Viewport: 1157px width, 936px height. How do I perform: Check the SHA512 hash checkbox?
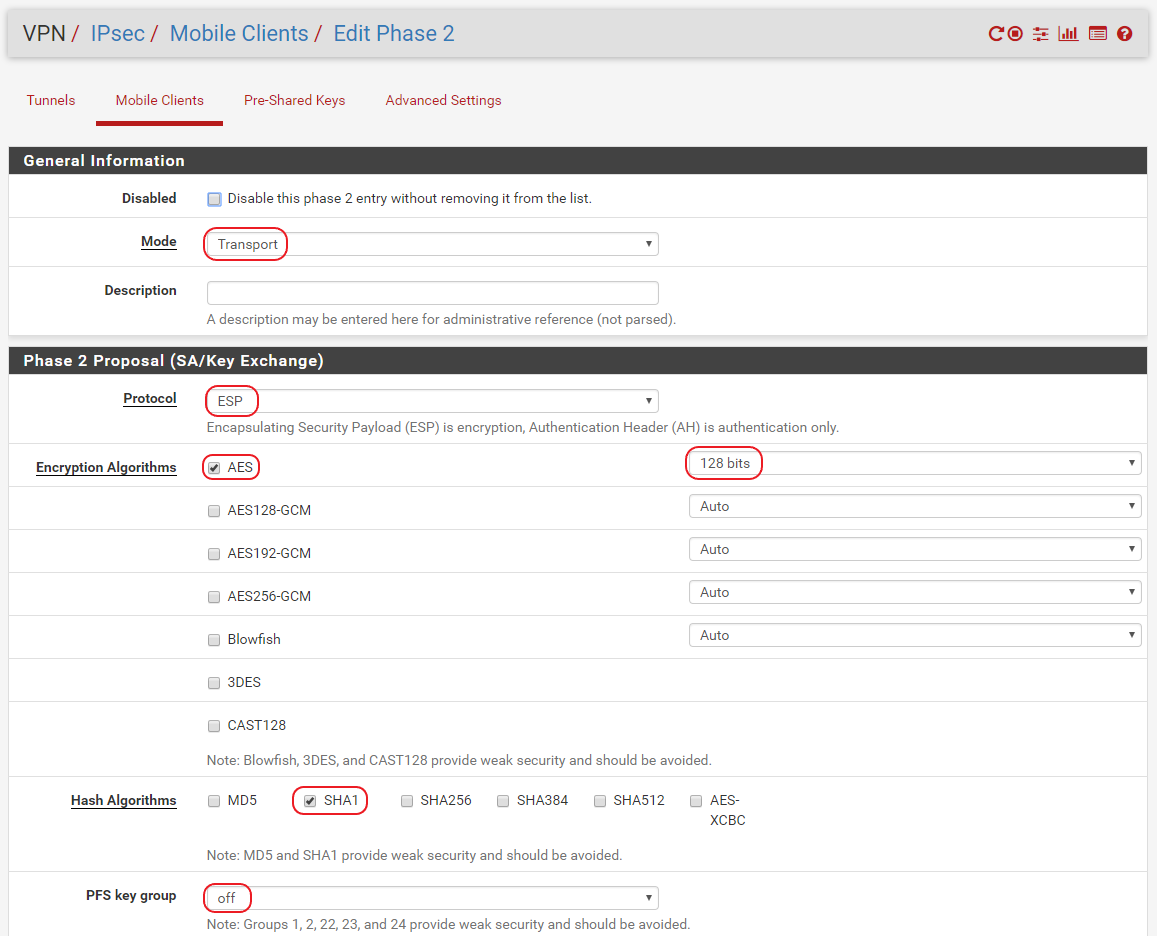tap(600, 801)
